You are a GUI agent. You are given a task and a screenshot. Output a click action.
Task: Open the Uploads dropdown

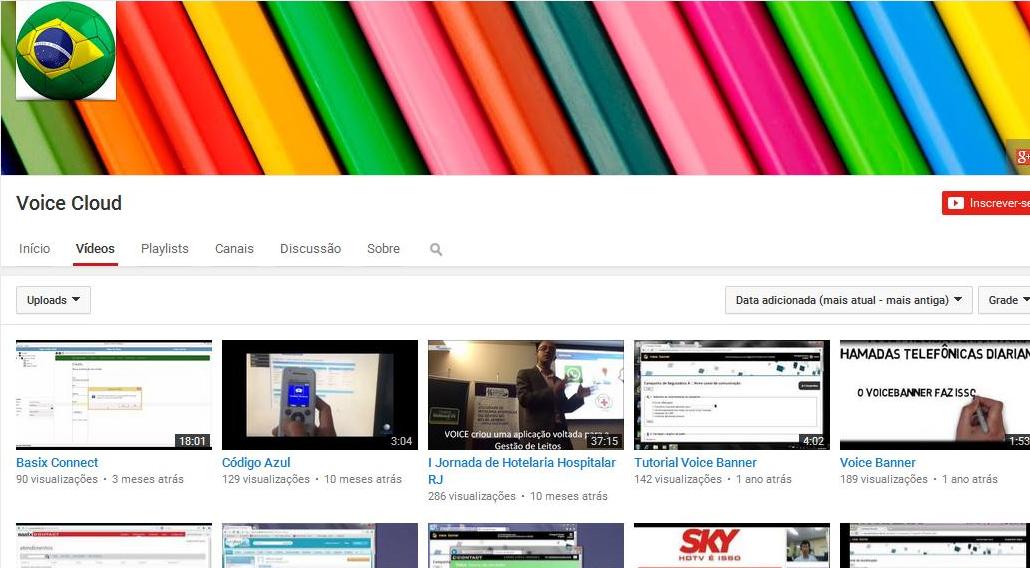point(53,300)
